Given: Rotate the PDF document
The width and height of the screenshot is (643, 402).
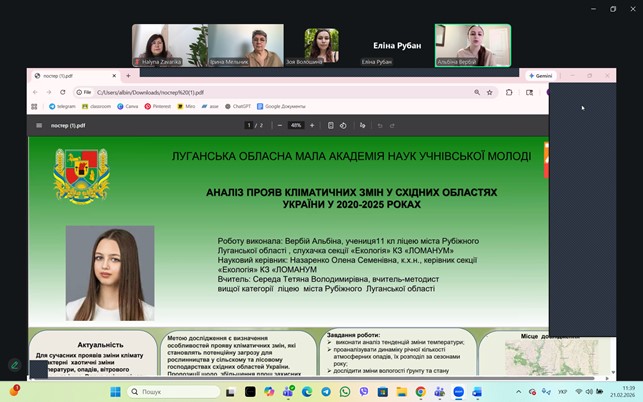Looking at the screenshot, I should [343, 125].
